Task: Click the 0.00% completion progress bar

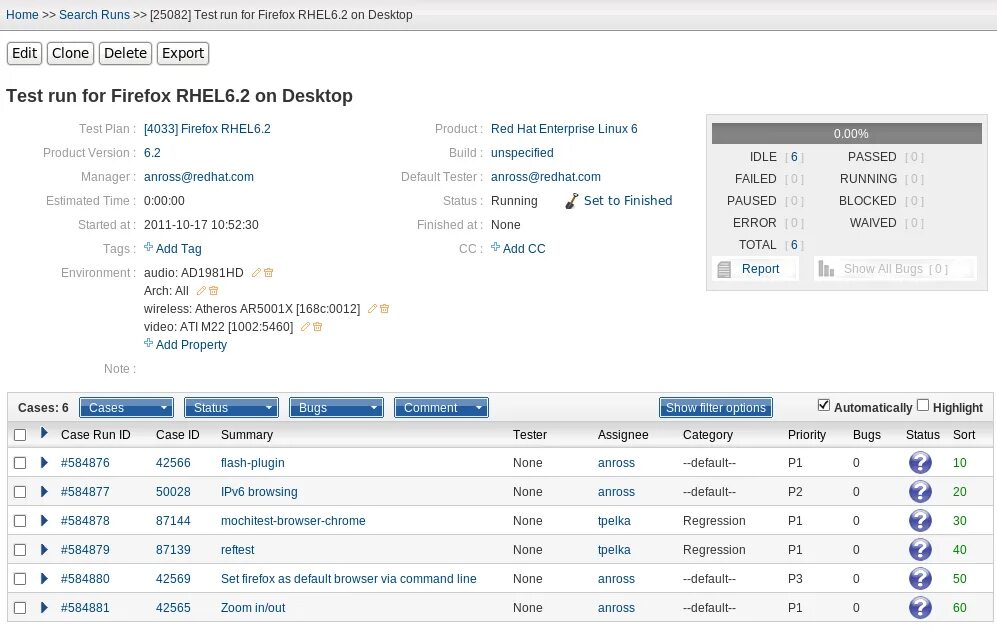Action: (847, 134)
